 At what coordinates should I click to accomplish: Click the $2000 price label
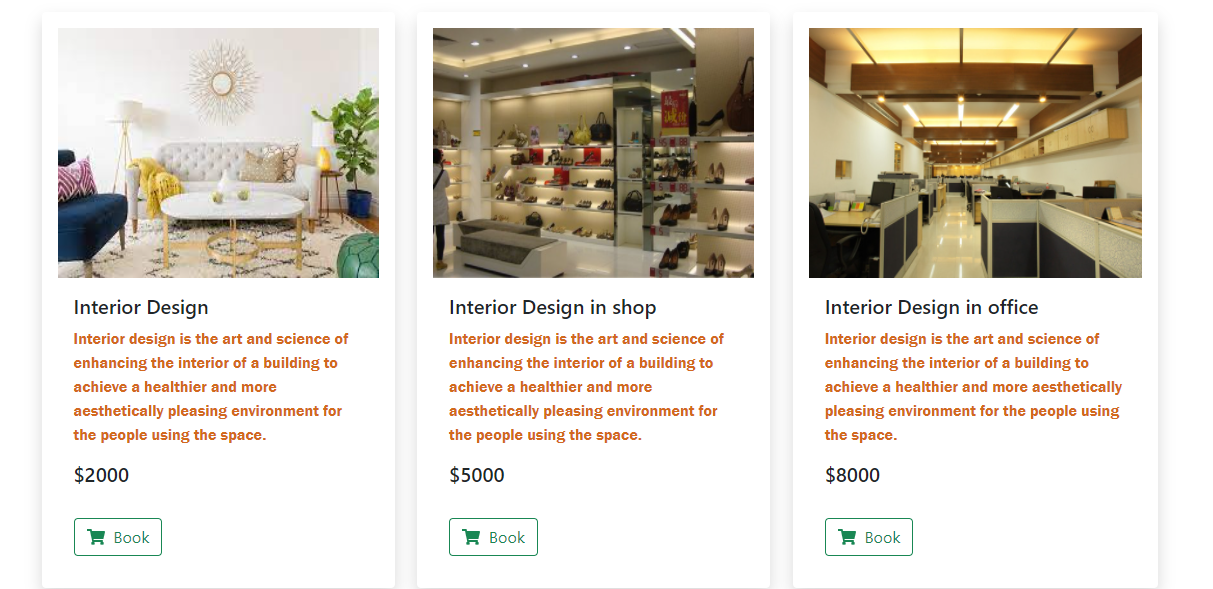[101, 475]
